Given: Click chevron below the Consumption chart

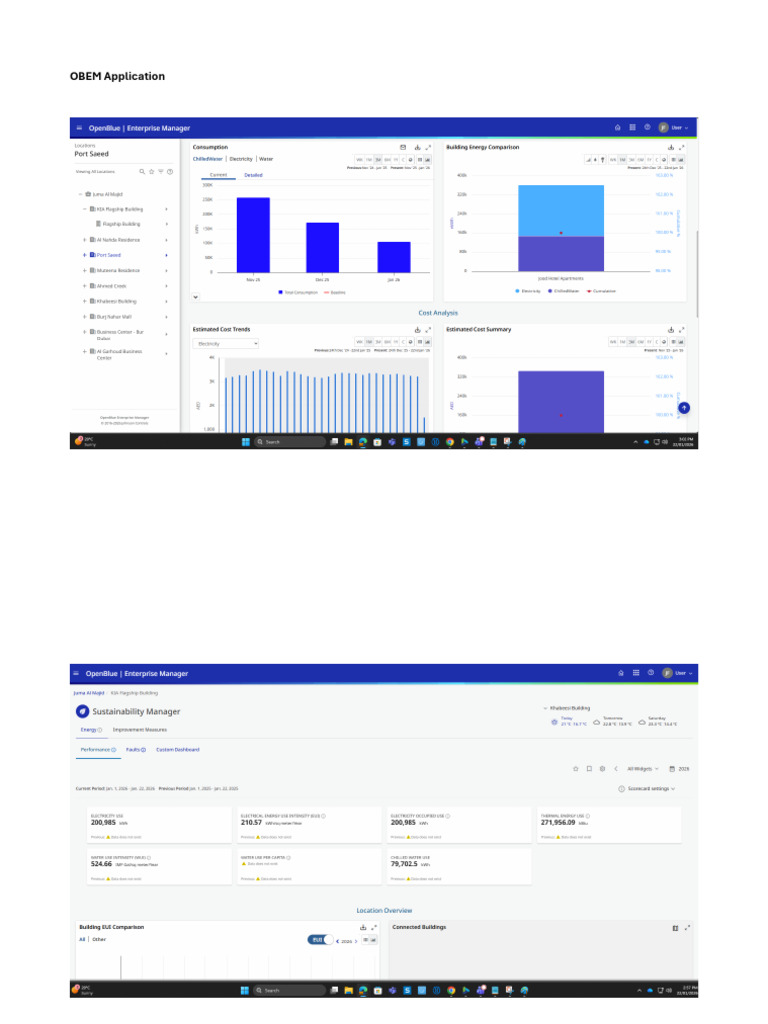Looking at the screenshot, I should (x=195, y=297).
